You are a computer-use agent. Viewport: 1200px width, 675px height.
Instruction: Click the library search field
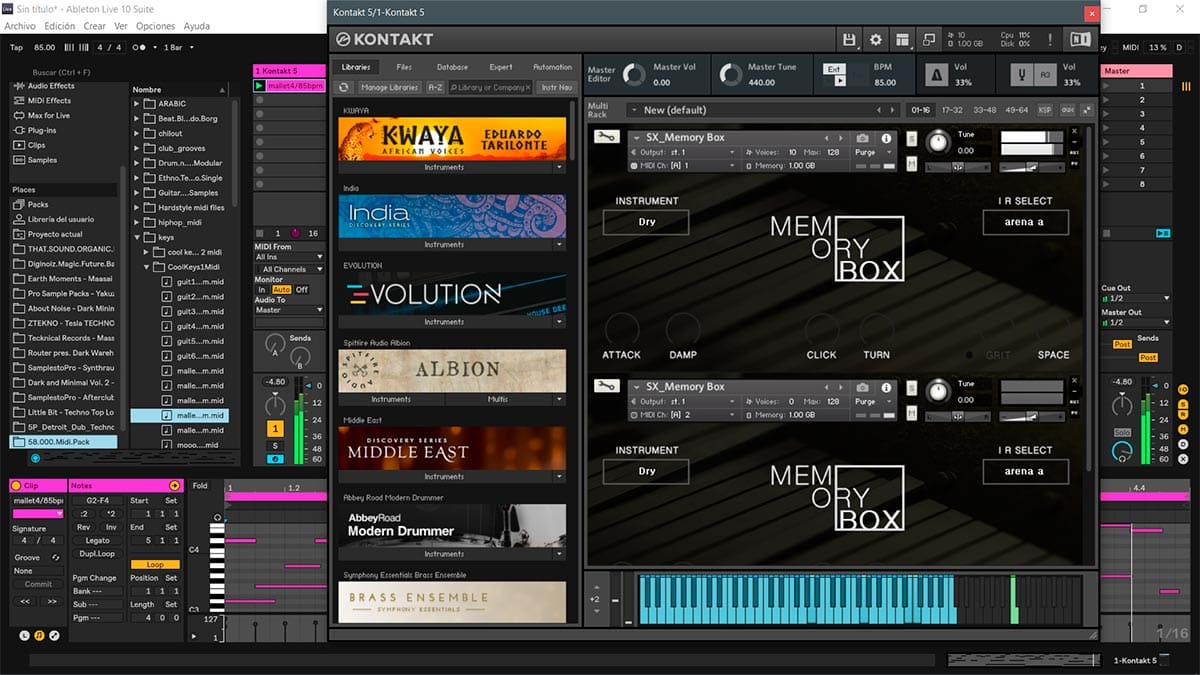(492, 88)
